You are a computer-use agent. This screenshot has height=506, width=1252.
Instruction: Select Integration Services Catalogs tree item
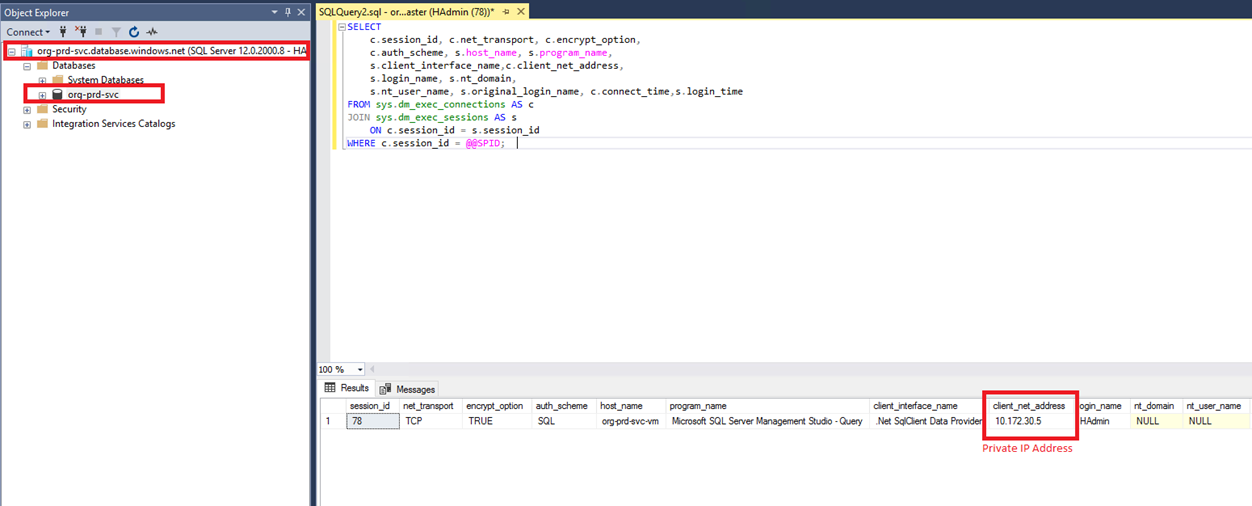(113, 125)
